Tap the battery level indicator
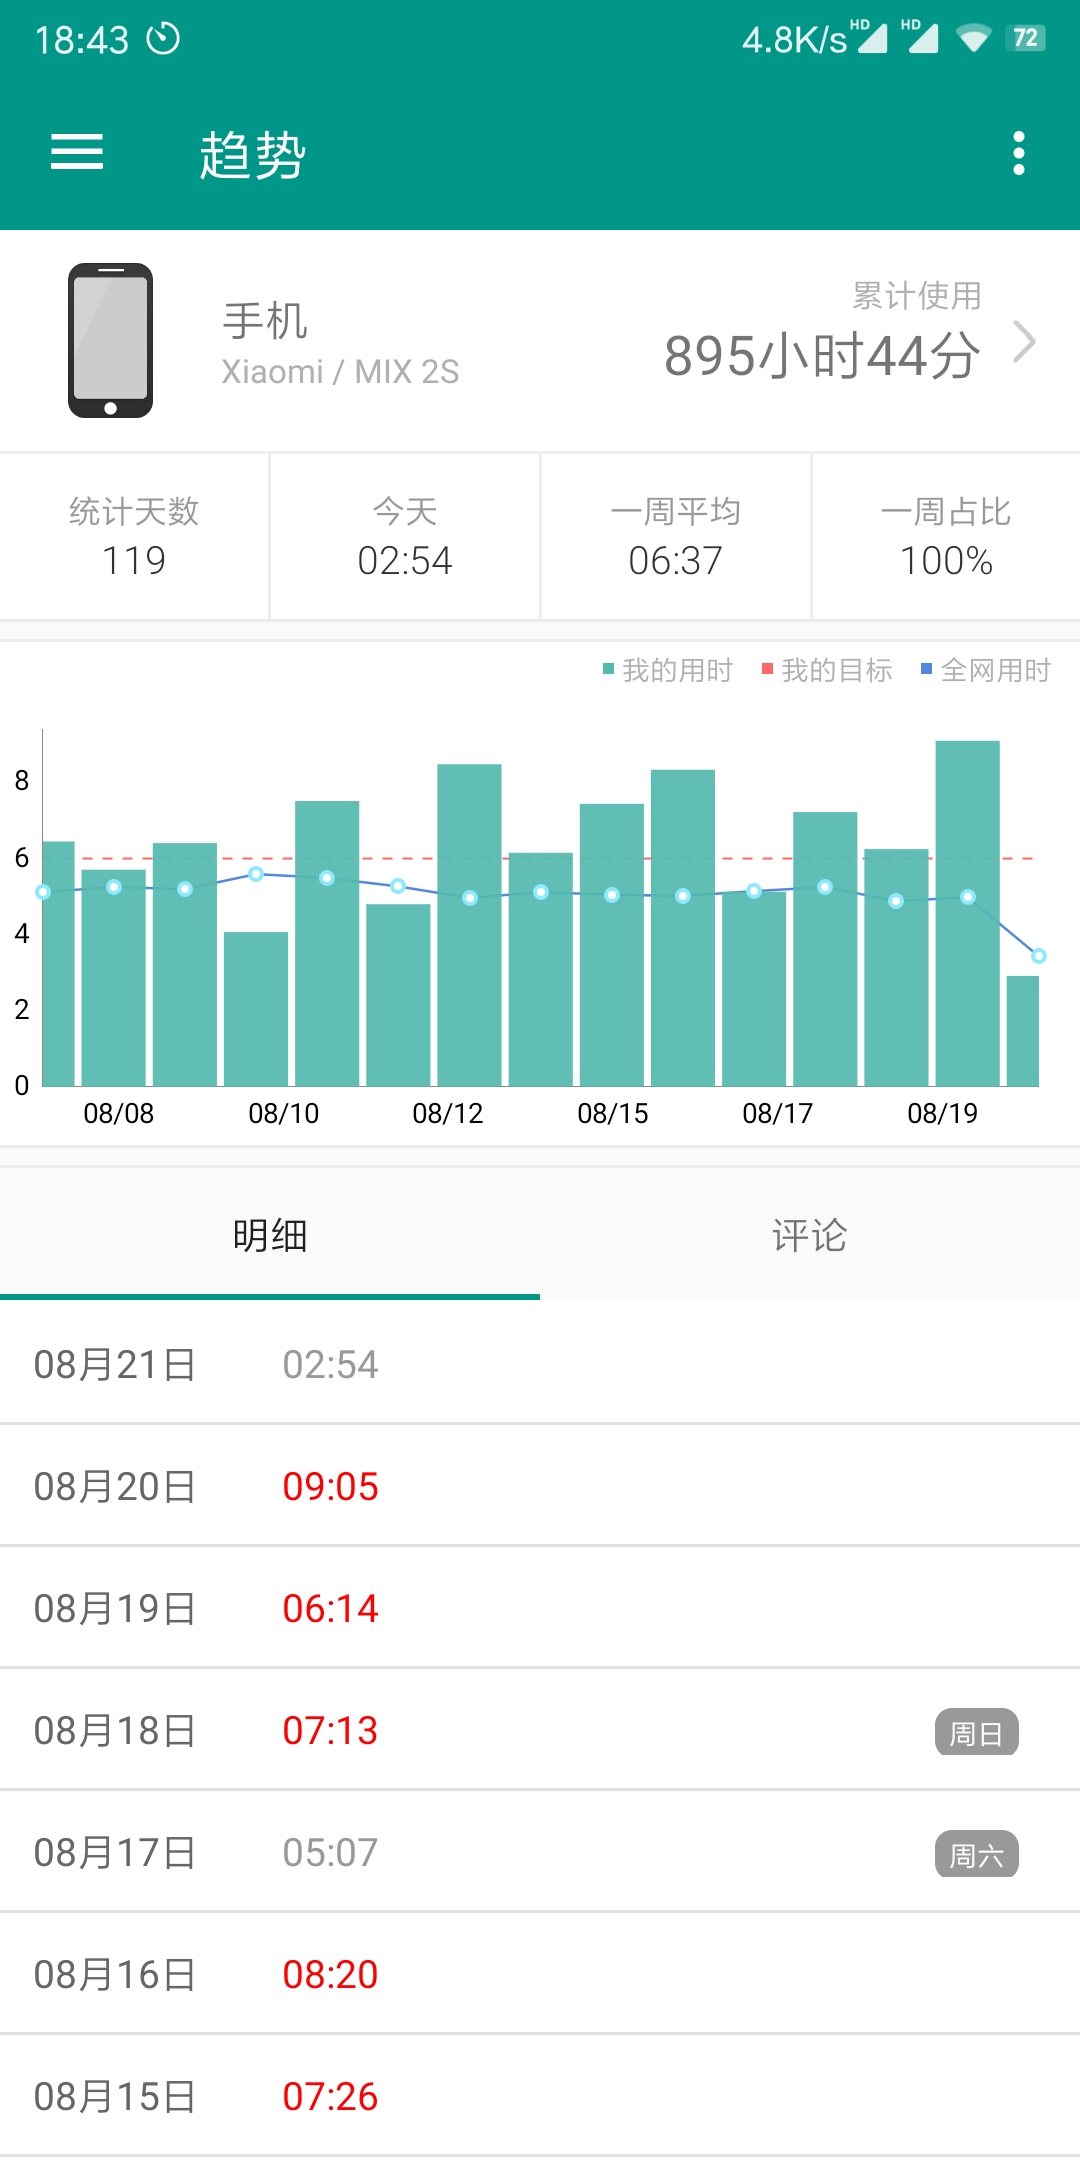 pyautogui.click(x=1026, y=39)
